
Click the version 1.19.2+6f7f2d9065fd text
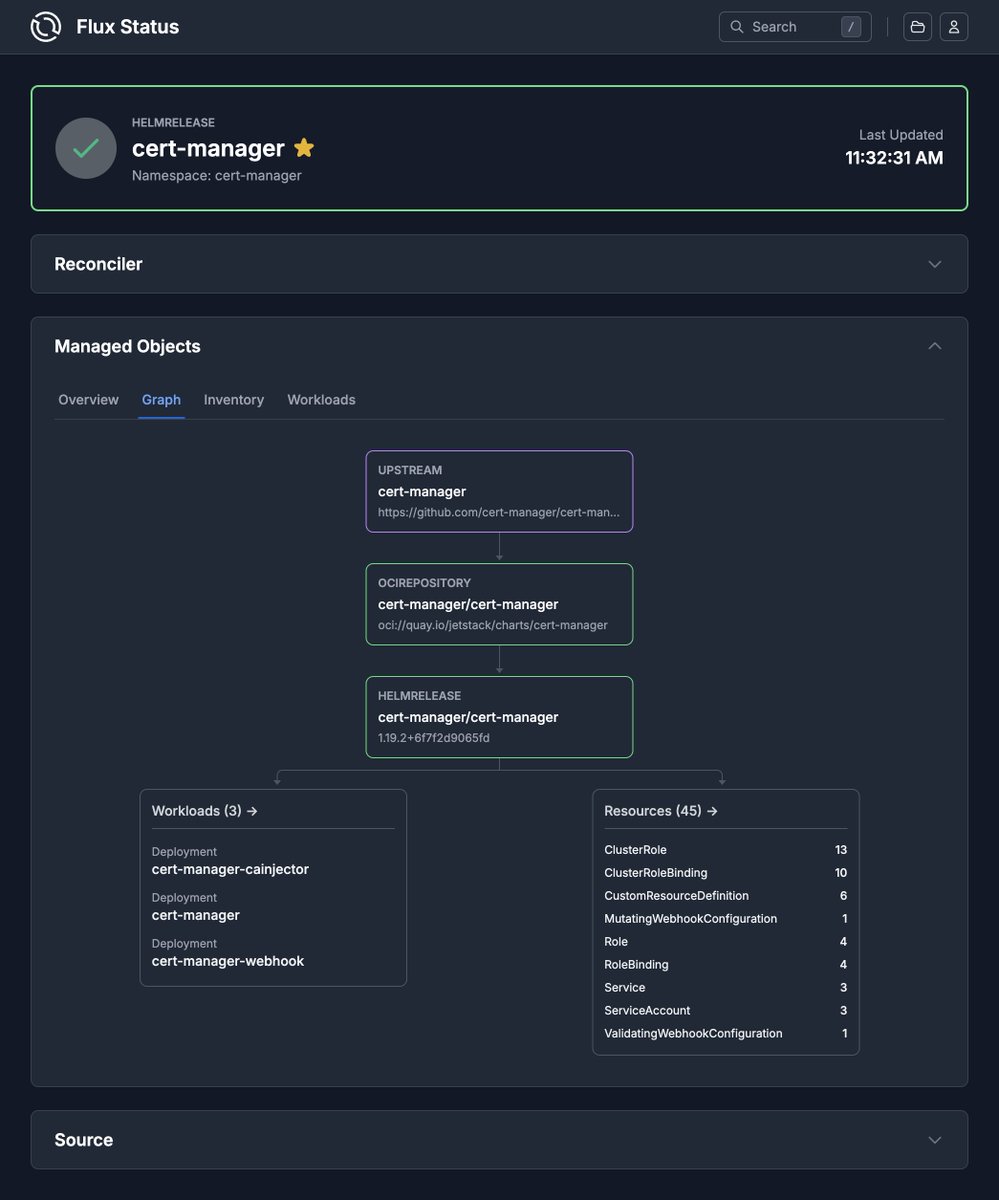coord(434,738)
